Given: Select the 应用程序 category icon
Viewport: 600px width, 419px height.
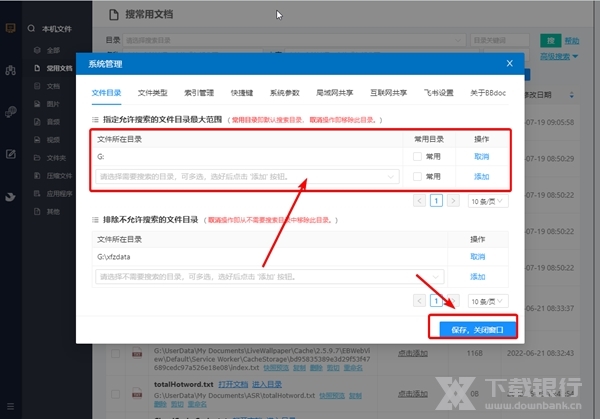Looking at the screenshot, I should pos(37,194).
